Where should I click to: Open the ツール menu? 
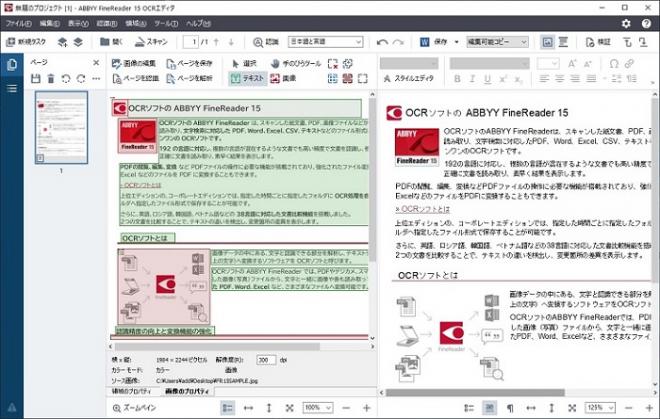point(166,24)
